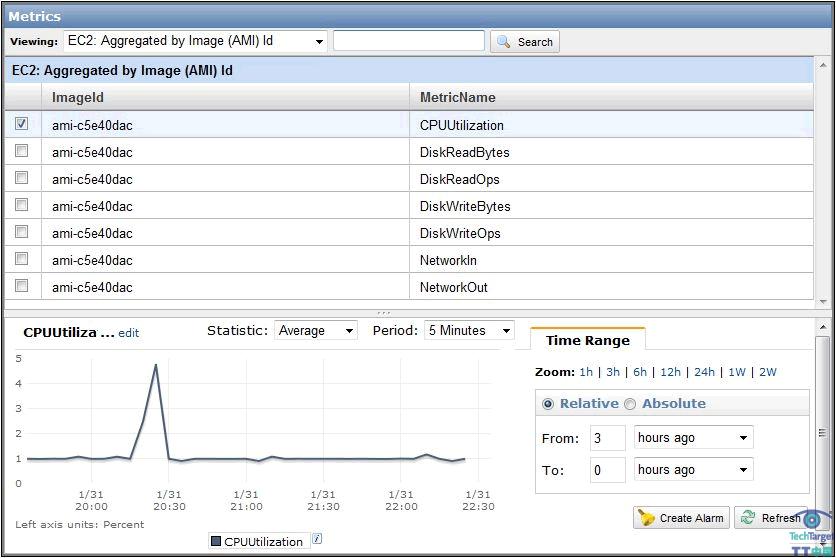Check the DiskReadBytes metric checkbox
Image resolution: width=836 pixels, height=558 pixels.
(x=21, y=151)
